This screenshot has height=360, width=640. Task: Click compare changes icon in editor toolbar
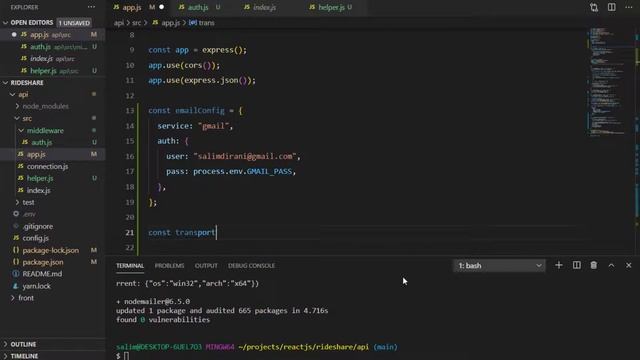(594, 7)
